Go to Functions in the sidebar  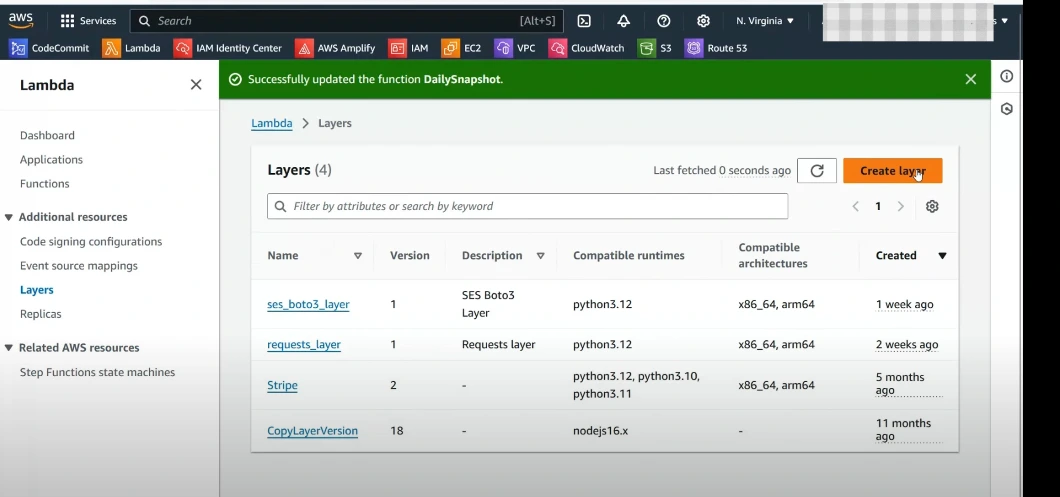click(45, 184)
